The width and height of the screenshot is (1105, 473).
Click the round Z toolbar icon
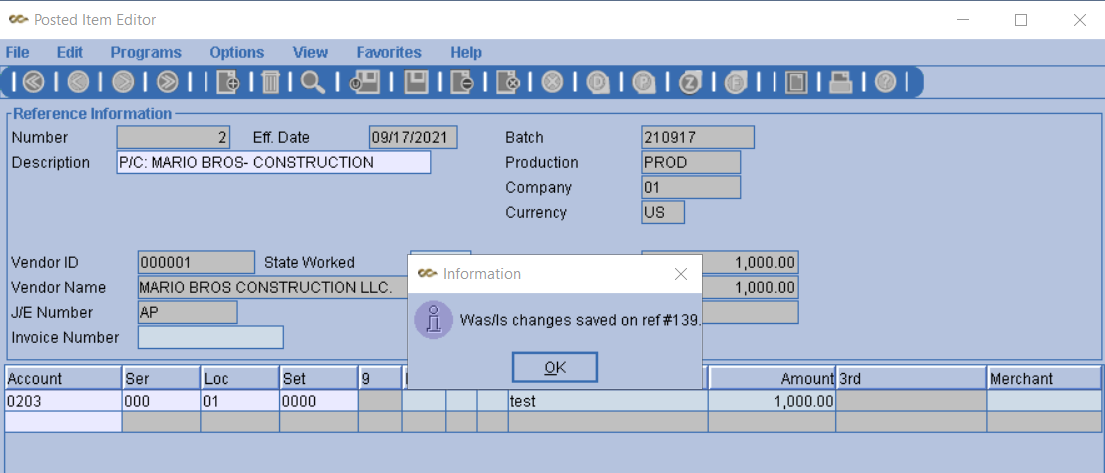689,82
